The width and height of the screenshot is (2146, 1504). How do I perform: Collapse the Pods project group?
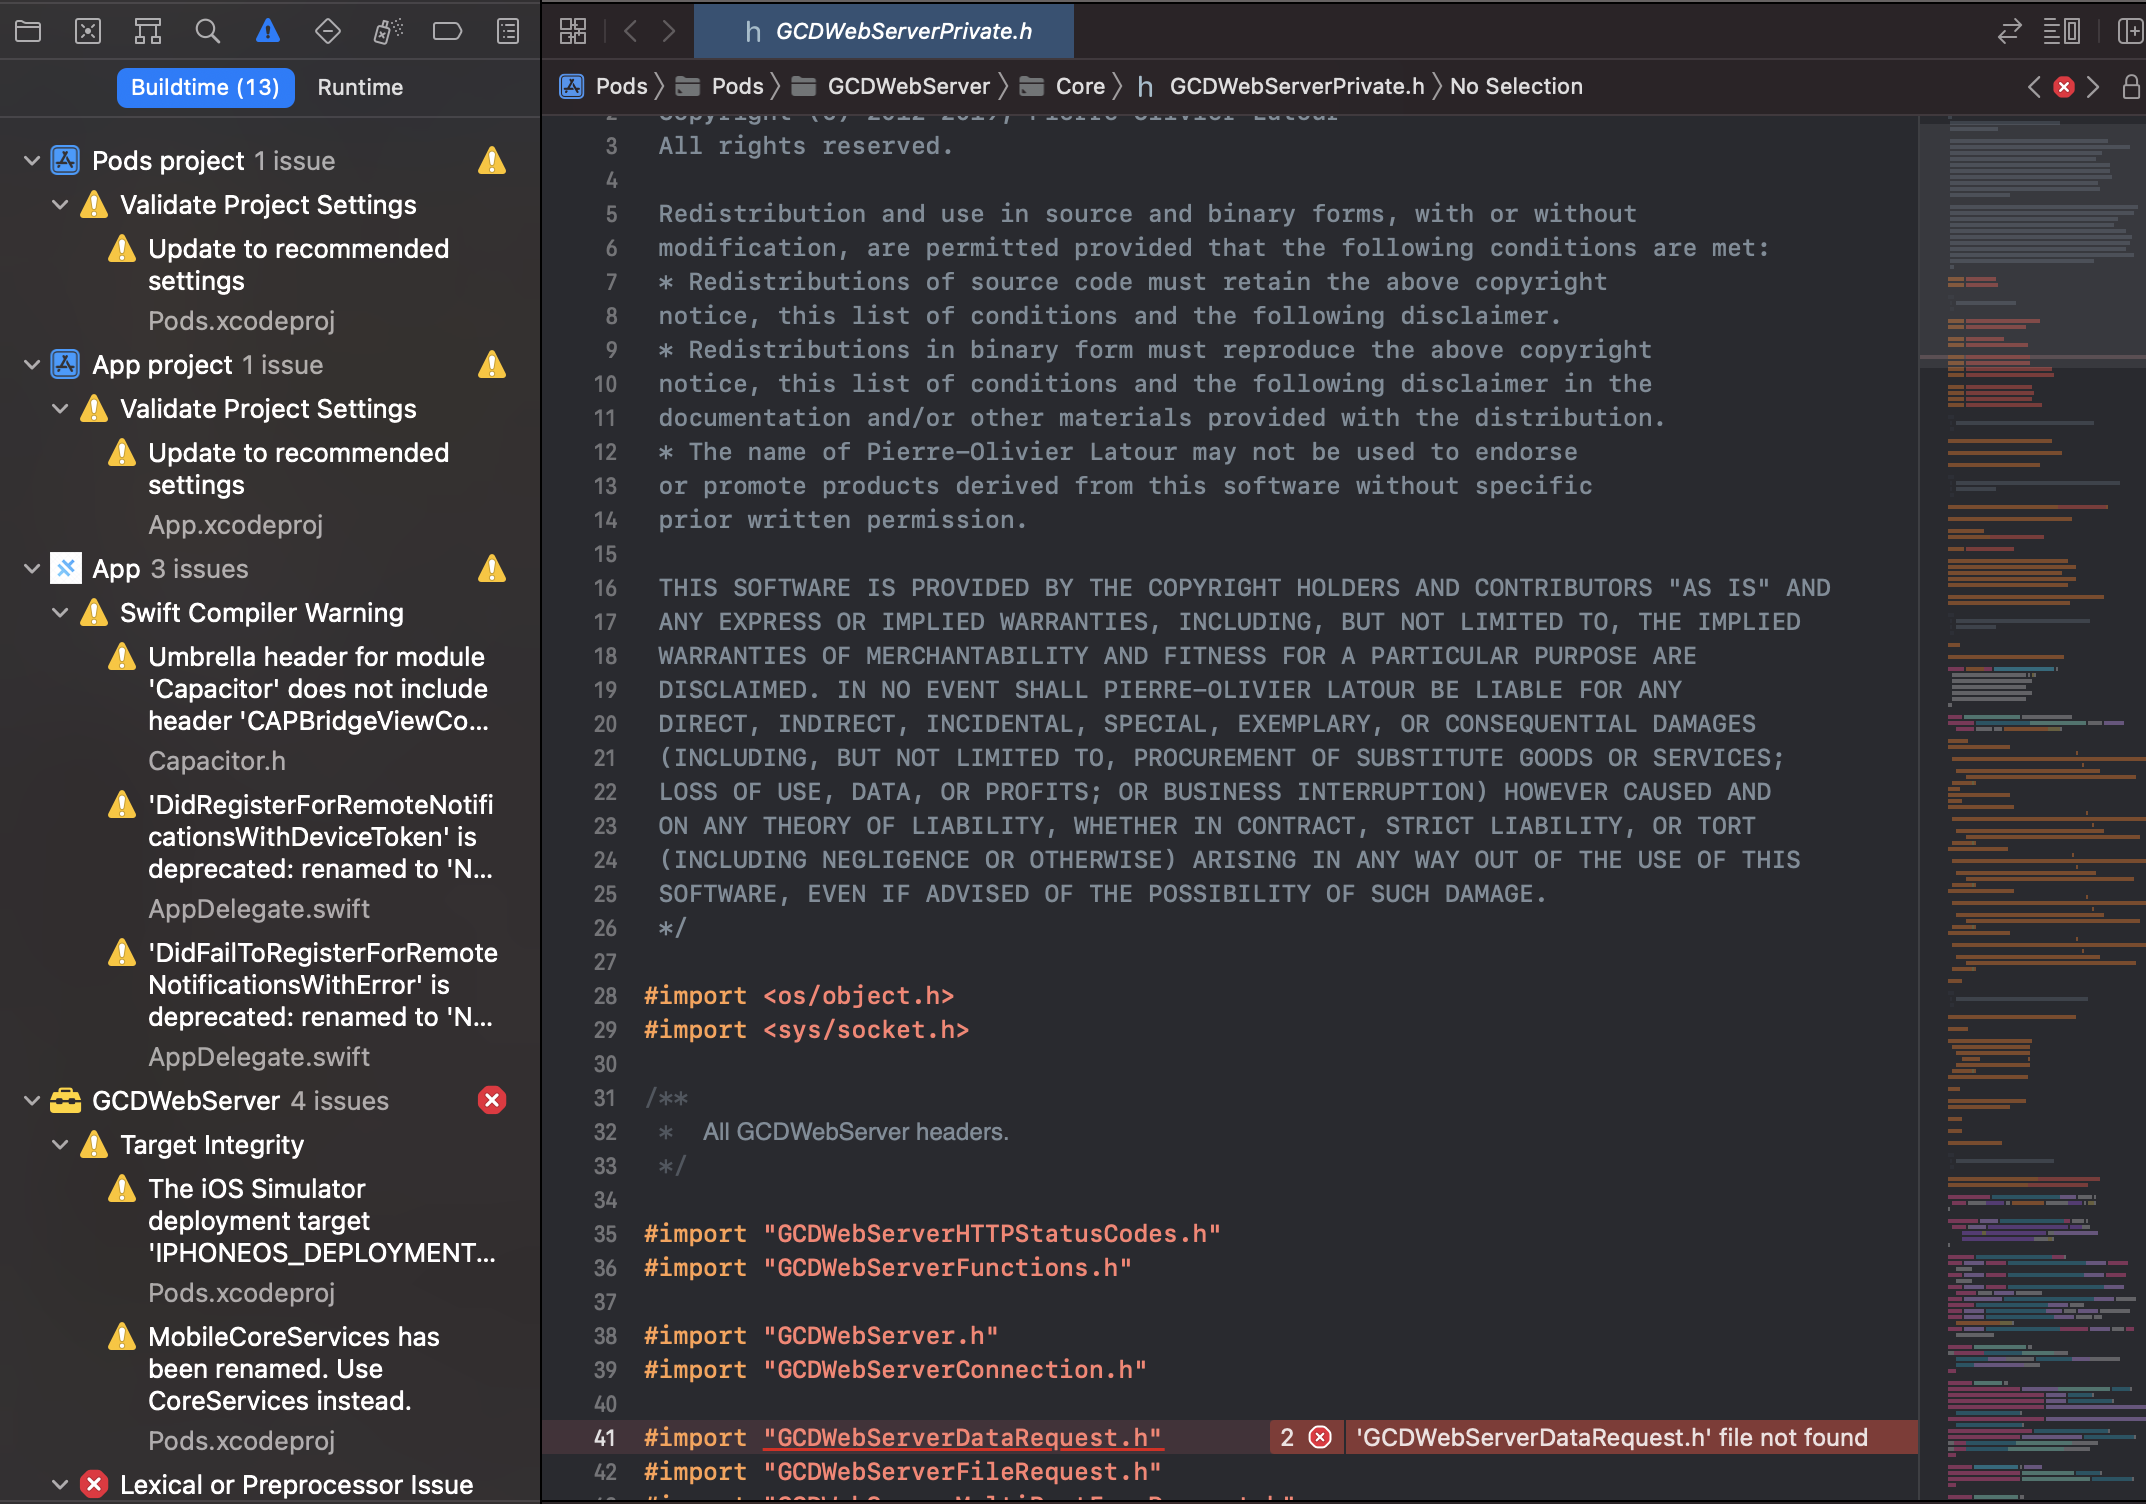[x=32, y=160]
